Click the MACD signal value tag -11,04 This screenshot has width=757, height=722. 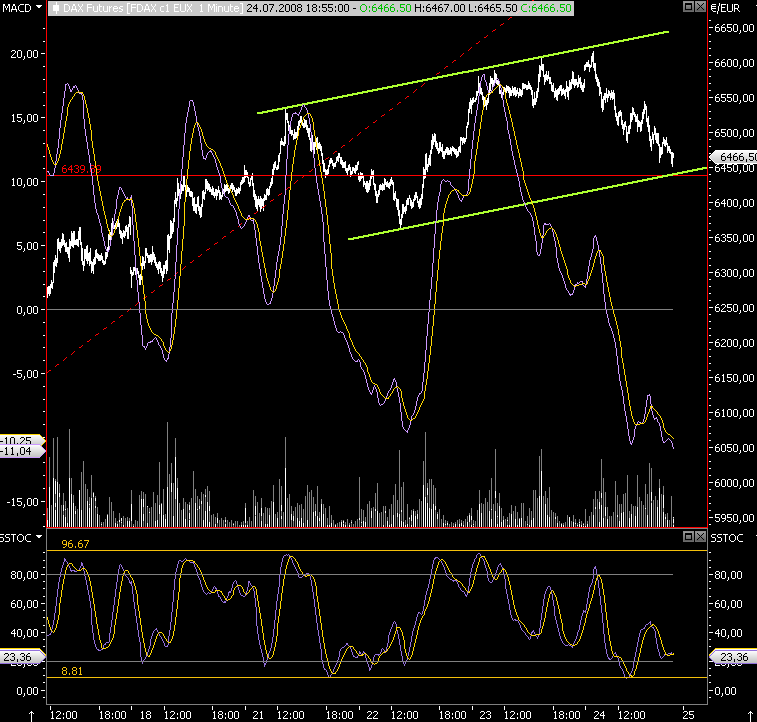(22, 451)
